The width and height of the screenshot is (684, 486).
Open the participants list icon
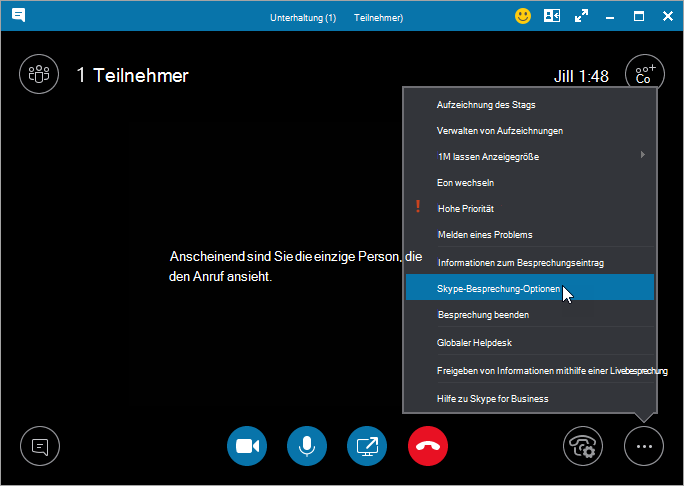coord(39,74)
